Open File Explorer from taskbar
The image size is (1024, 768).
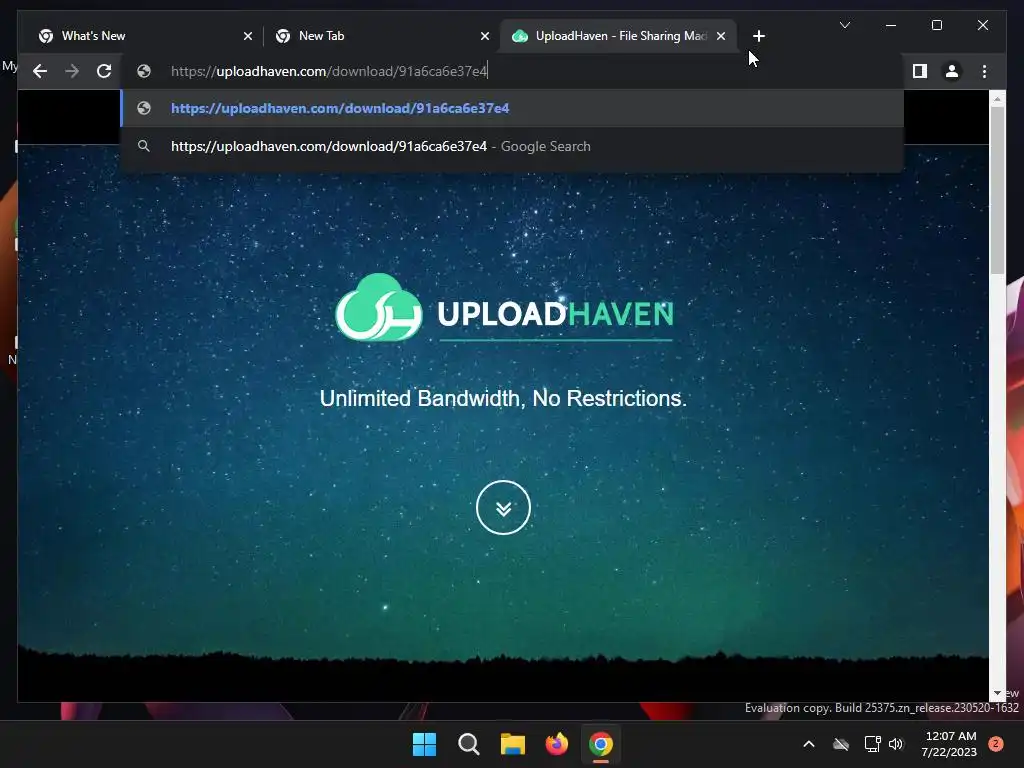pyautogui.click(x=513, y=744)
